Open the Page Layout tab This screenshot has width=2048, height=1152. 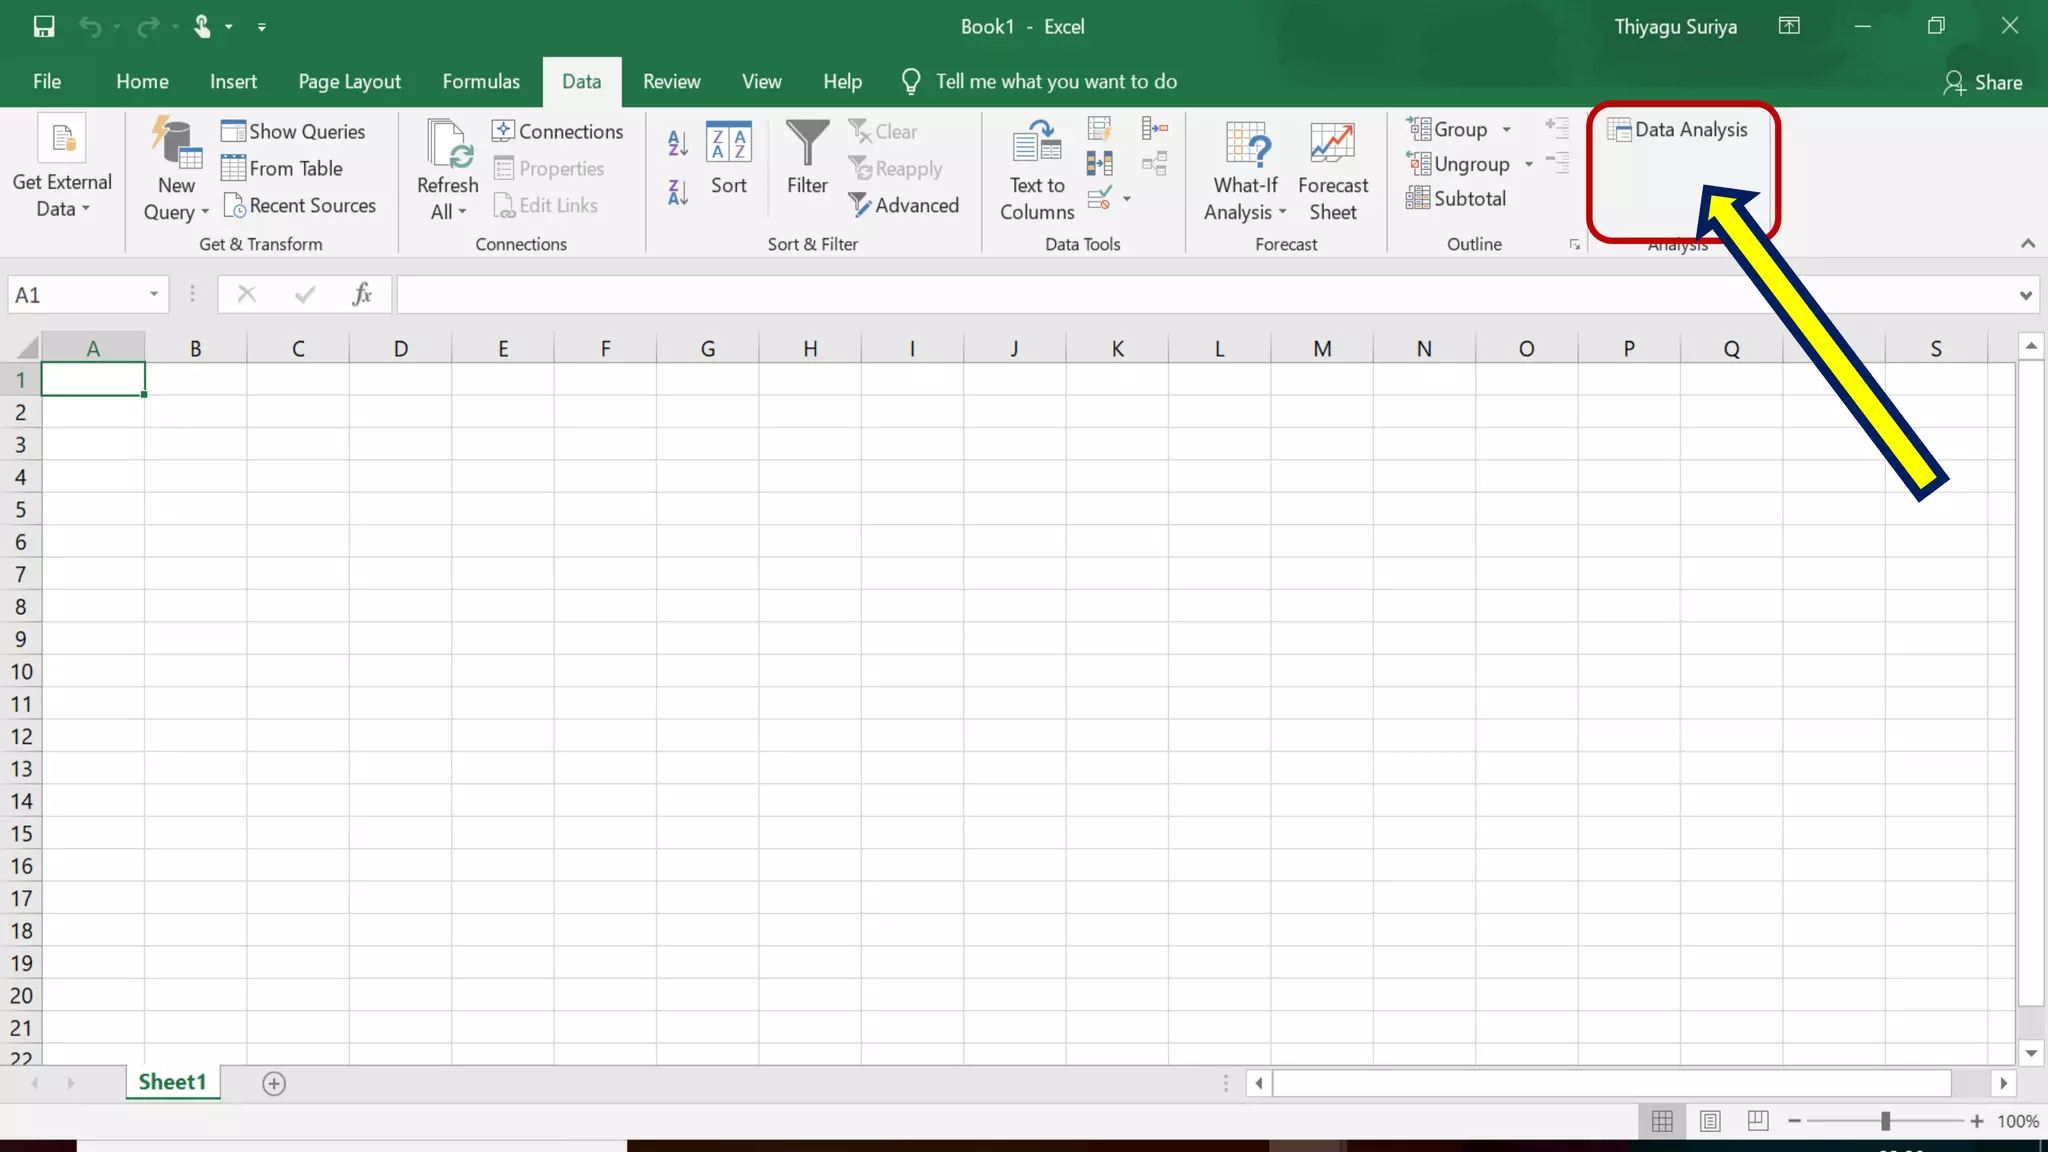[349, 82]
